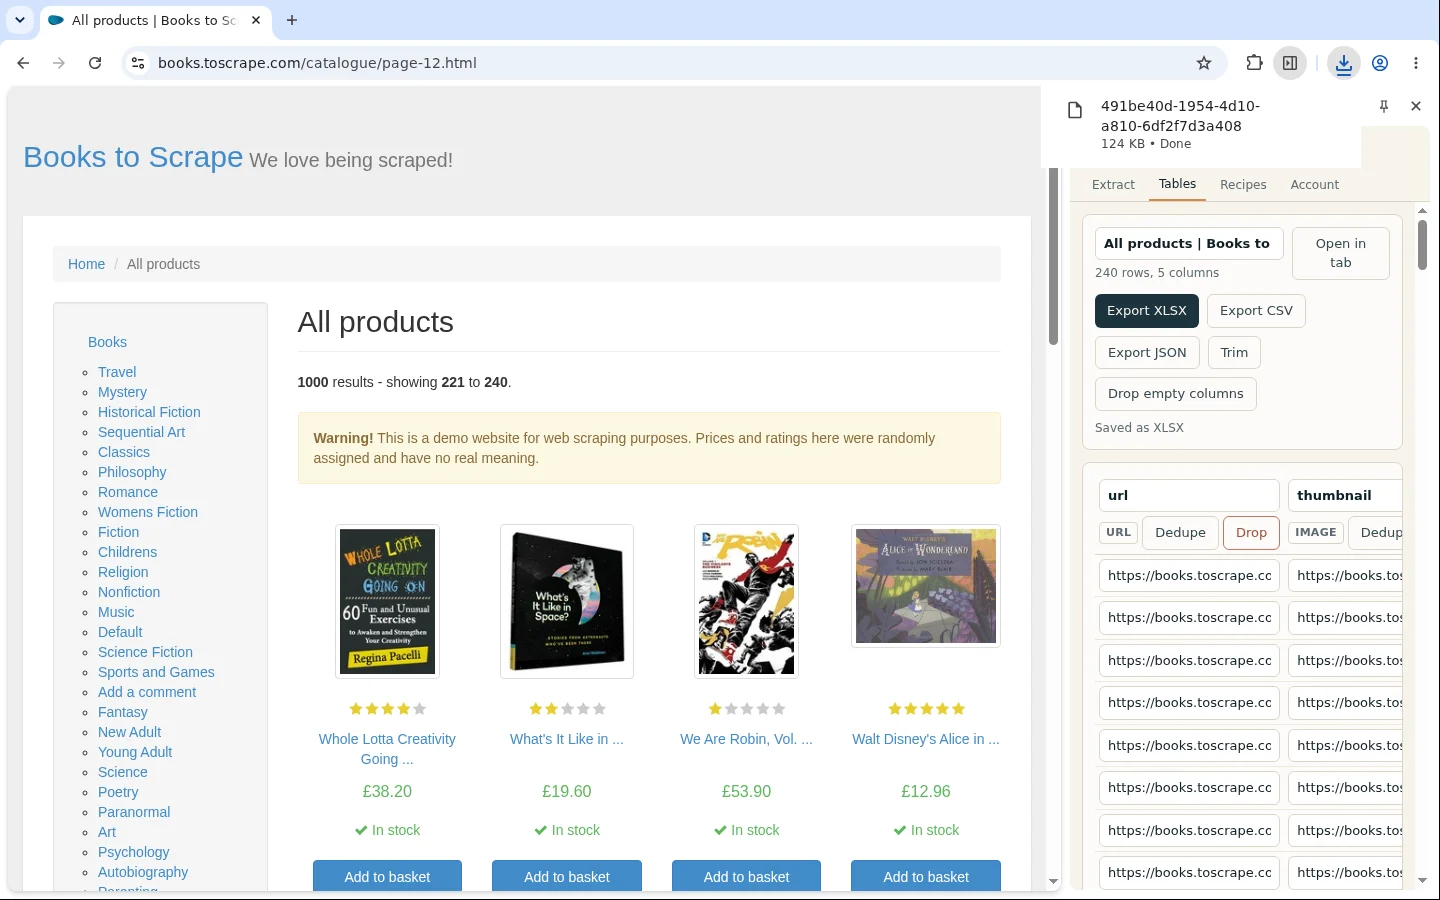The height and width of the screenshot is (900, 1440).
Task: Go forward in browser history
Action: point(59,63)
